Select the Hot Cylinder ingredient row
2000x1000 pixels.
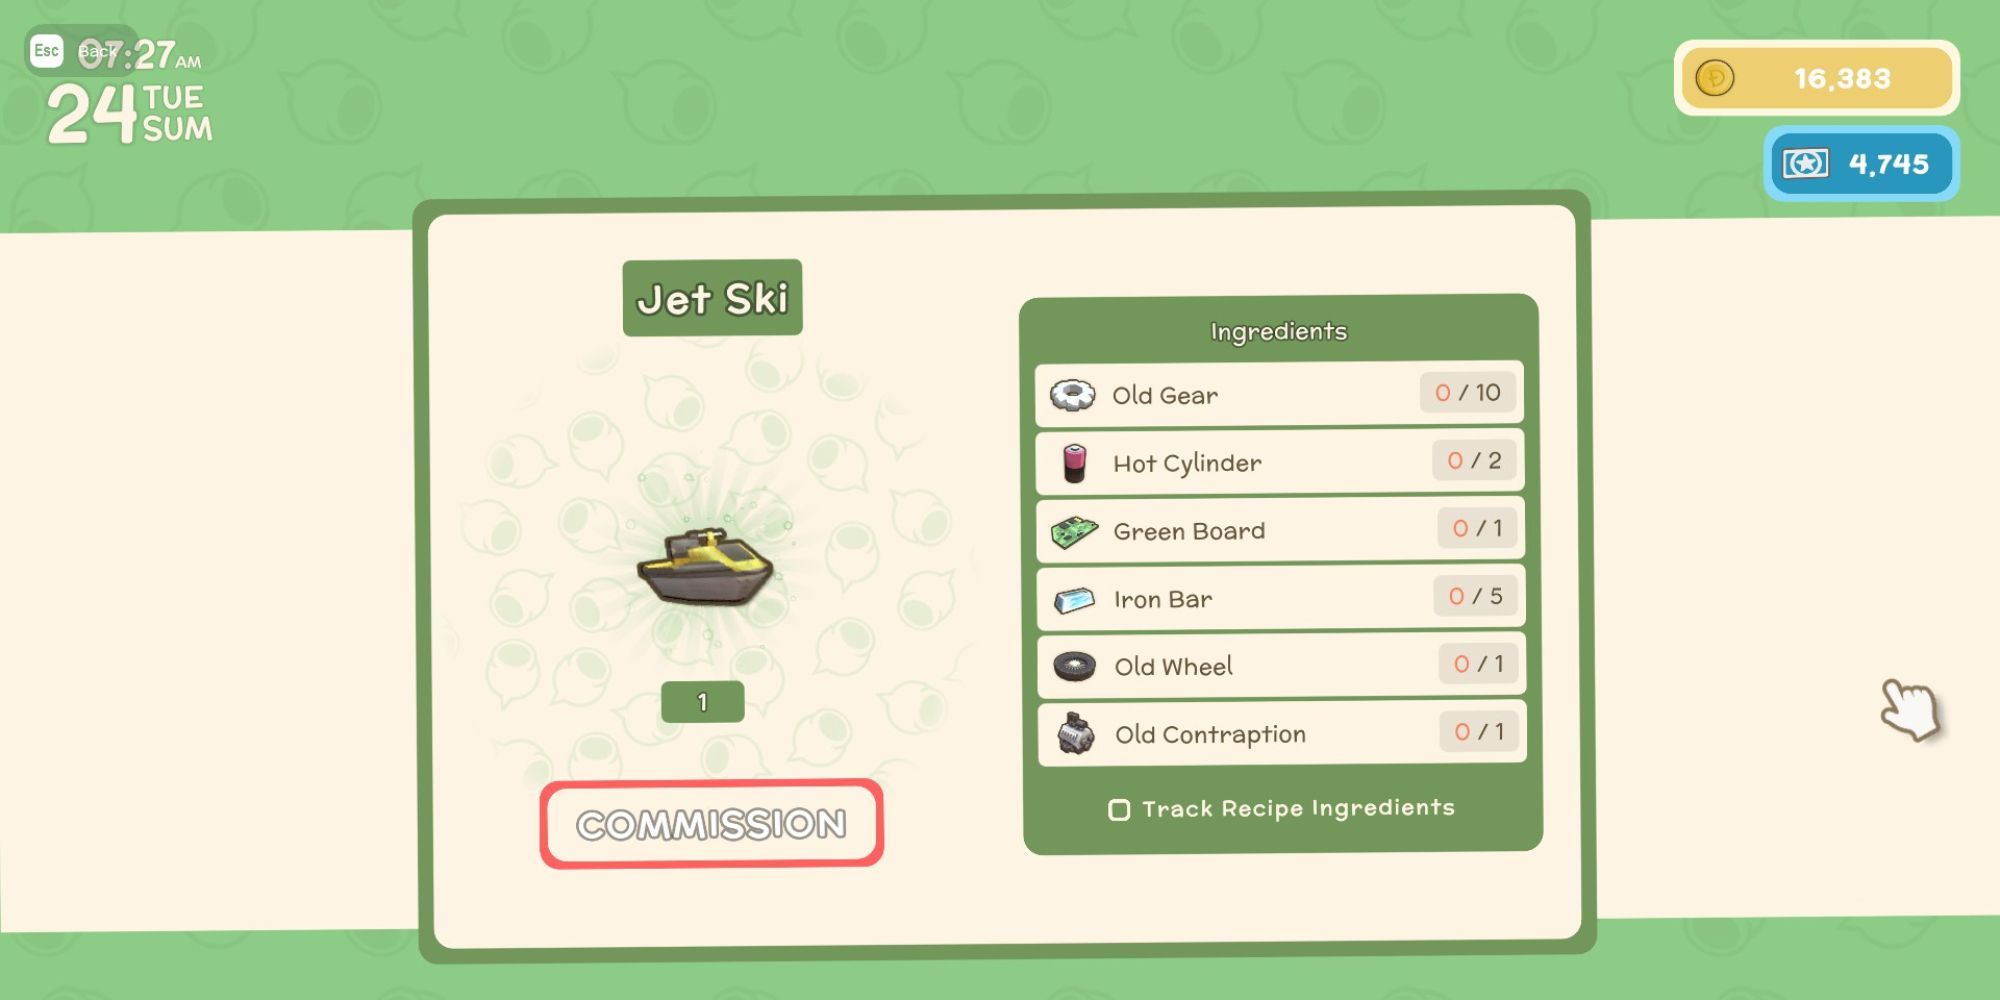(1280, 462)
